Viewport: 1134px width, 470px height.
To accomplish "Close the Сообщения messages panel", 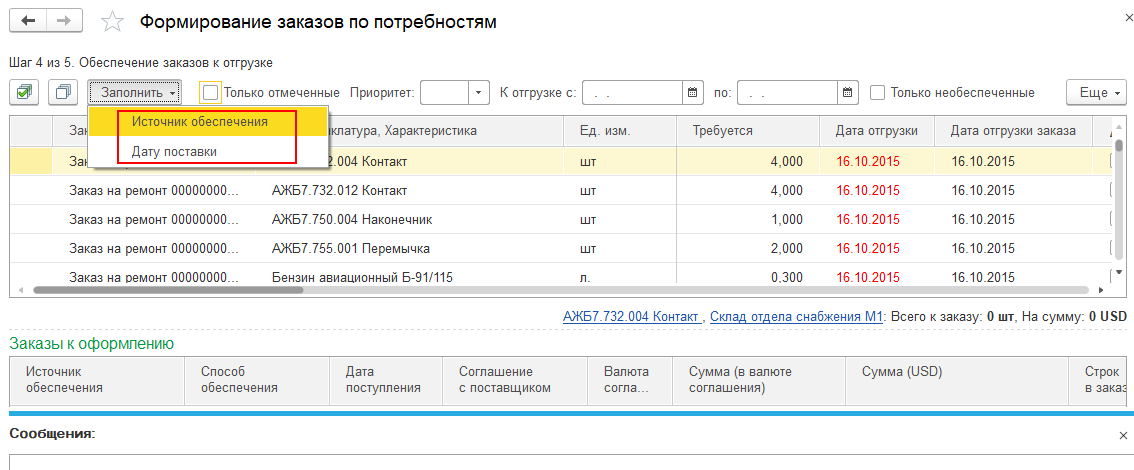I will 1122,435.
